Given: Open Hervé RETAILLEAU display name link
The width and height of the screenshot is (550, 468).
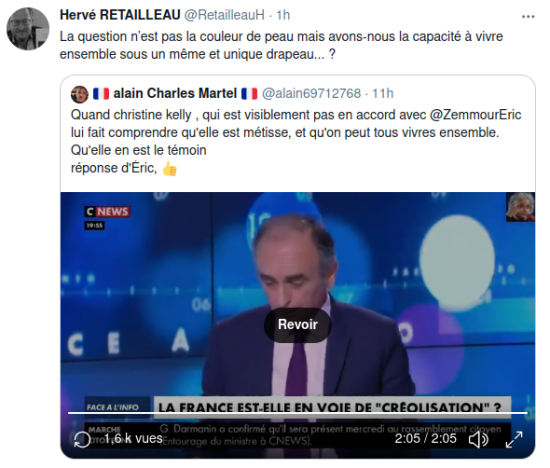Looking at the screenshot, I should (120, 15).
